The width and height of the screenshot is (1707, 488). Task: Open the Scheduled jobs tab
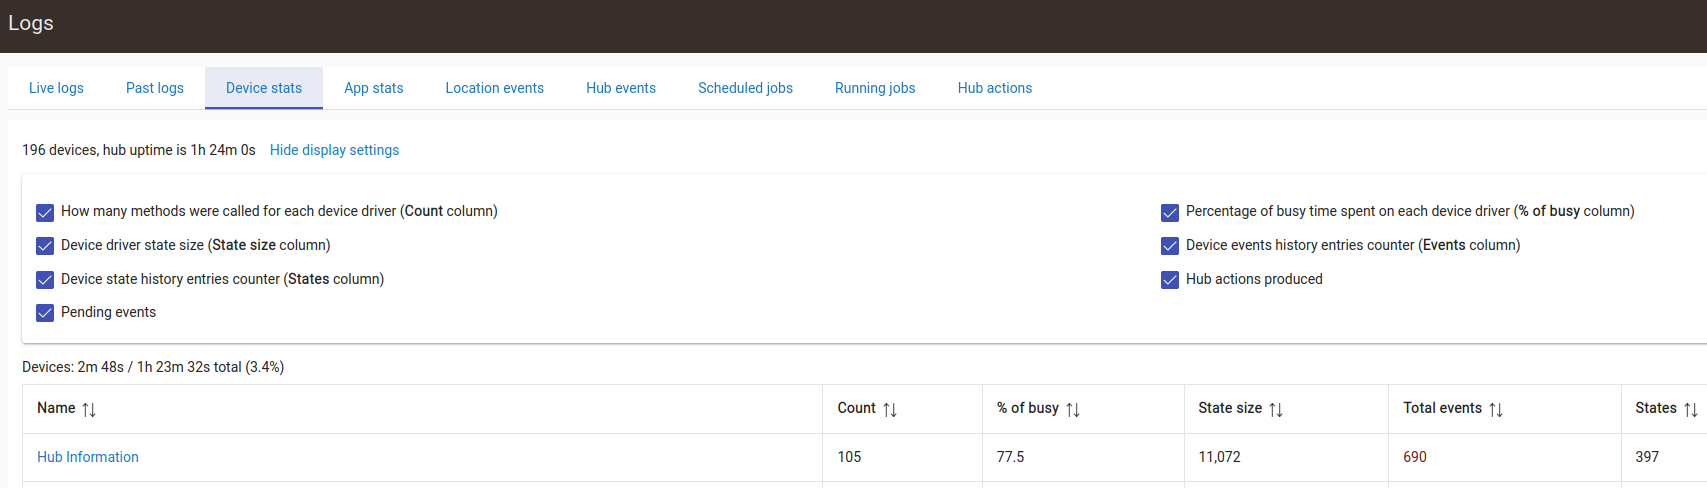click(745, 88)
